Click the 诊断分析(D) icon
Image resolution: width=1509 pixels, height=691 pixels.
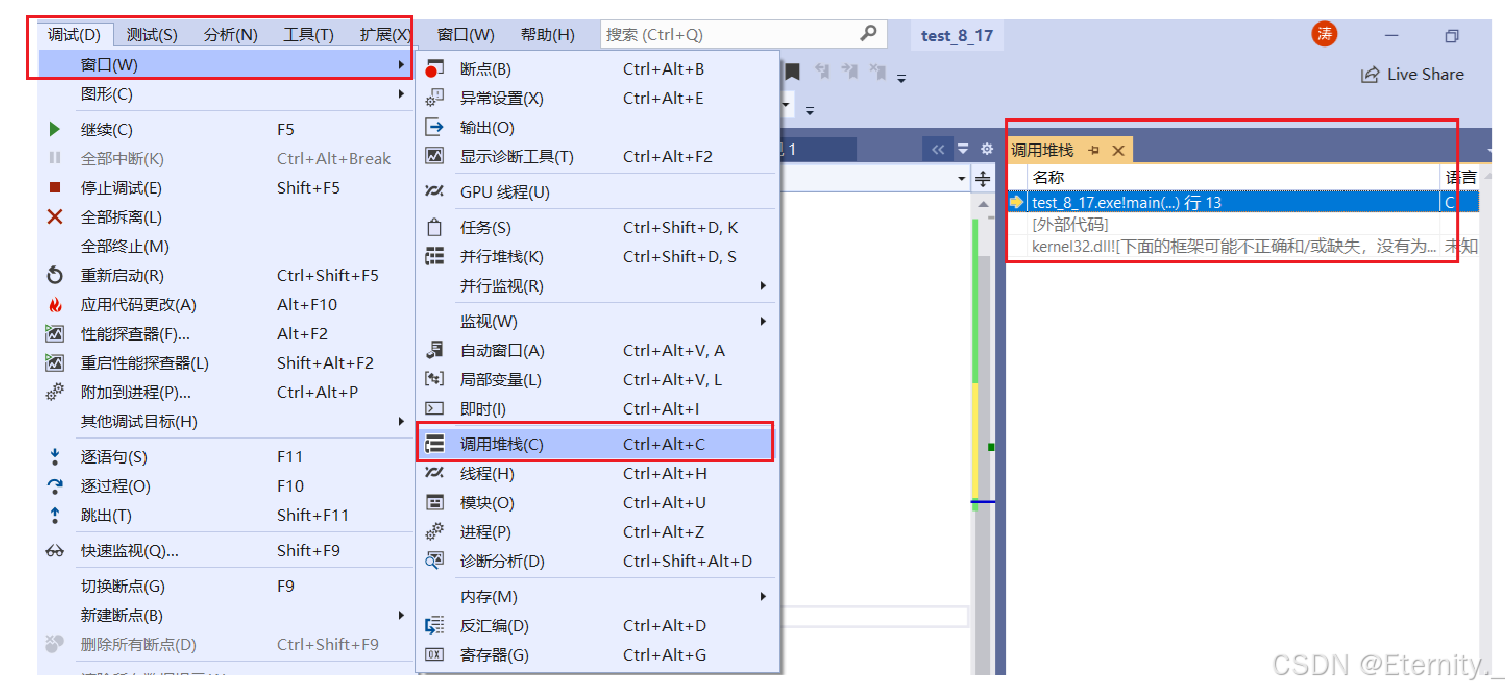(434, 561)
